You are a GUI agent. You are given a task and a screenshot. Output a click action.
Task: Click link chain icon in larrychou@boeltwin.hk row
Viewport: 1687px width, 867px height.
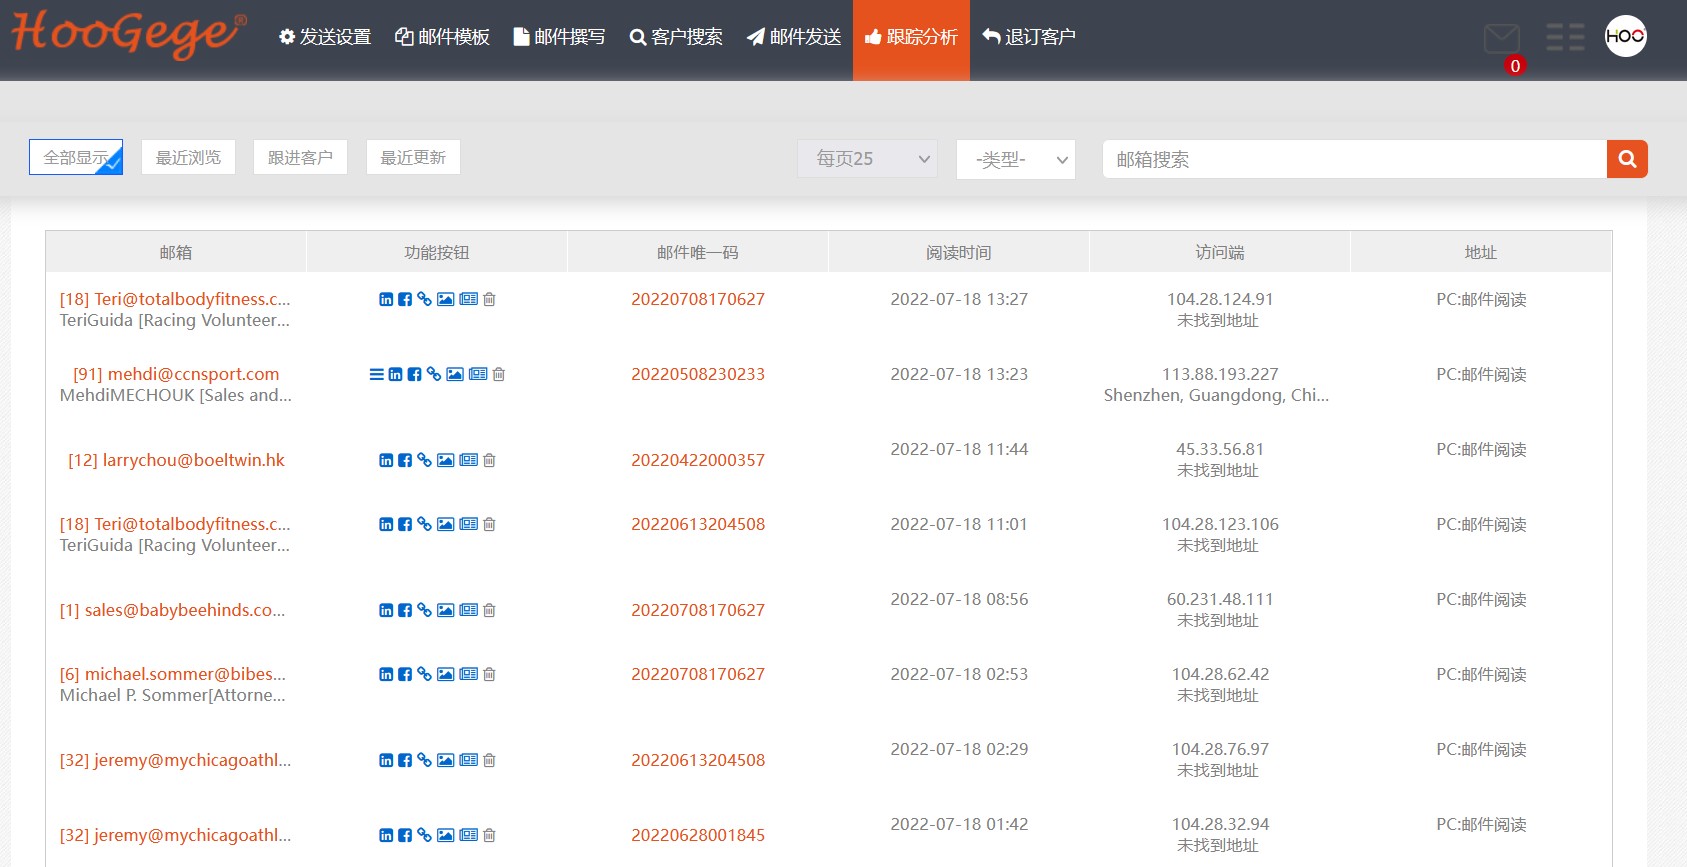coord(424,460)
